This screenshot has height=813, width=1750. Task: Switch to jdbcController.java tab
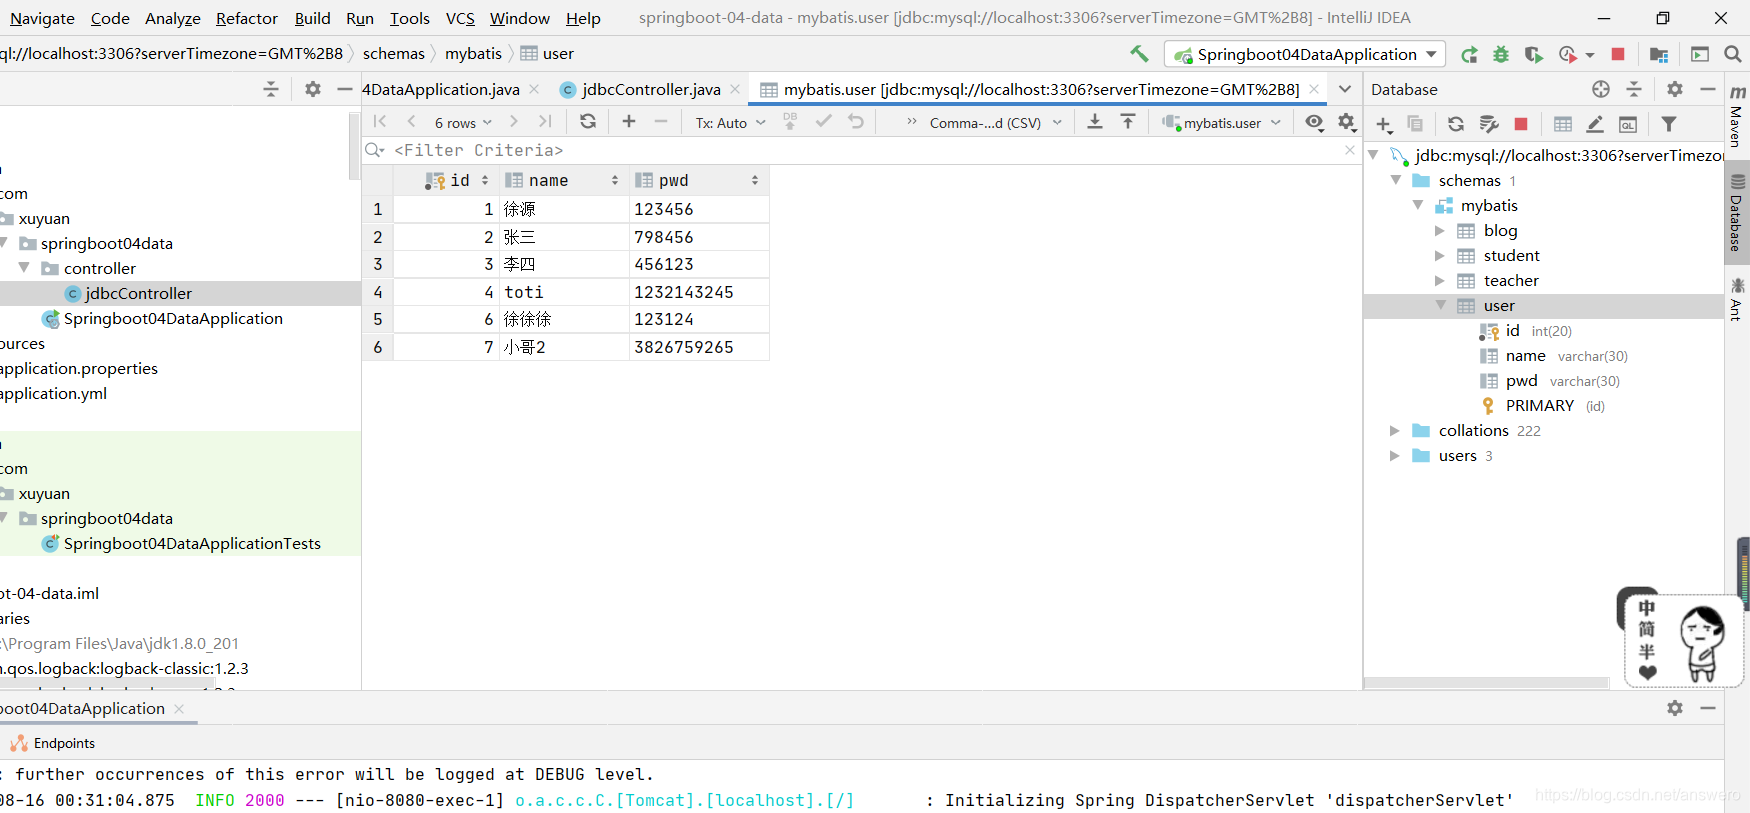651,89
